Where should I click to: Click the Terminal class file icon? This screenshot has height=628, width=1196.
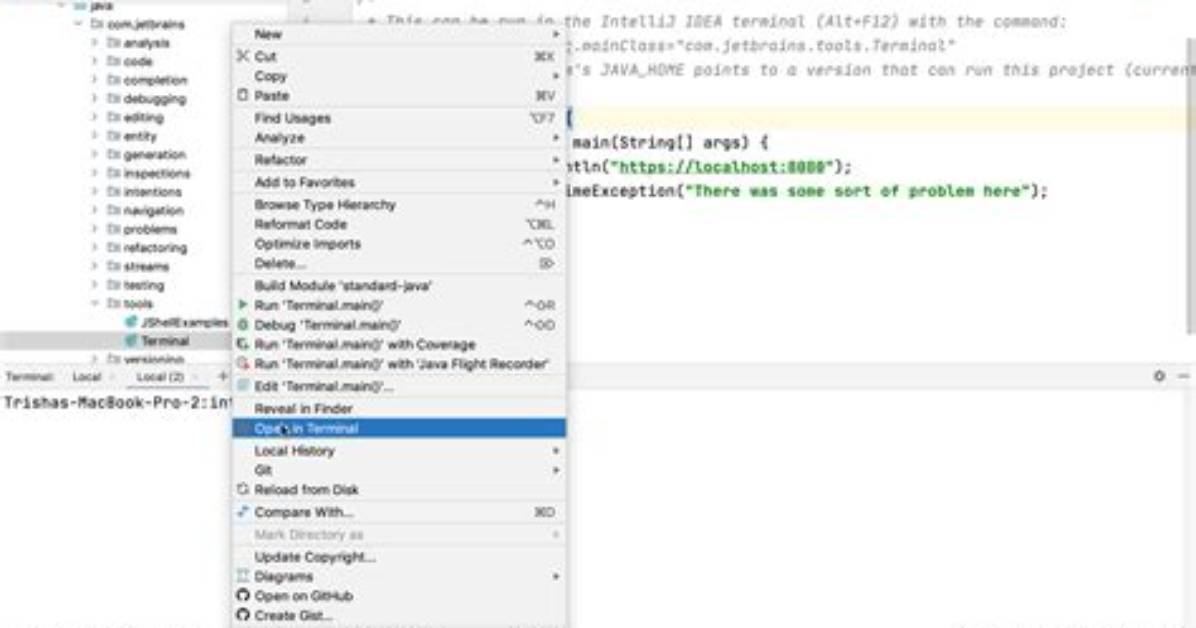click(x=130, y=340)
